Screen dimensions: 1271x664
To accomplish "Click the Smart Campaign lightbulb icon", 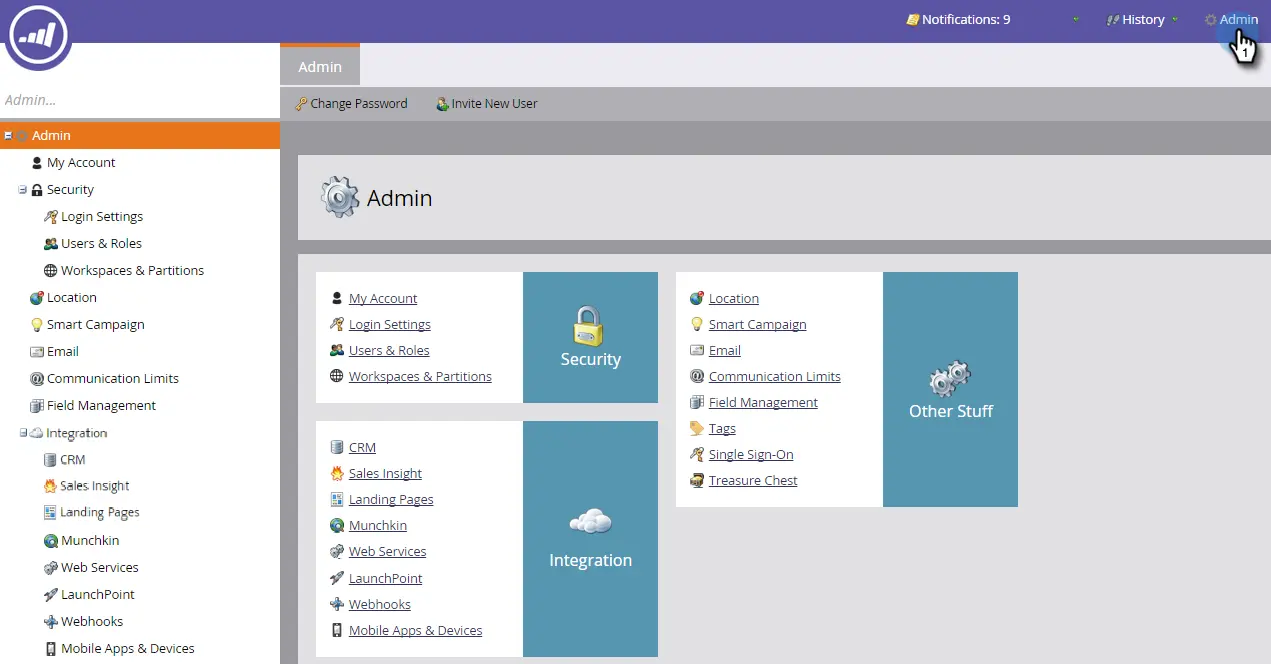I will [37, 324].
